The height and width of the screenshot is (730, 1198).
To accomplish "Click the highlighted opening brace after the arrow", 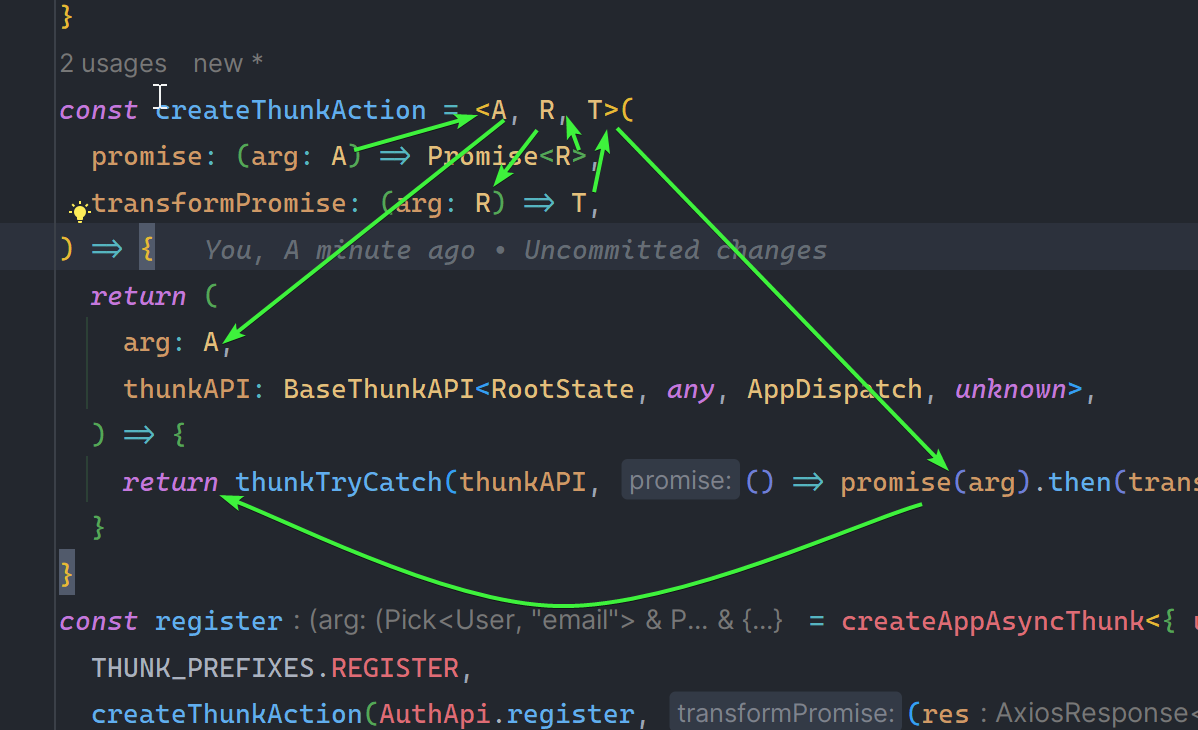I will pyautogui.click(x=147, y=250).
